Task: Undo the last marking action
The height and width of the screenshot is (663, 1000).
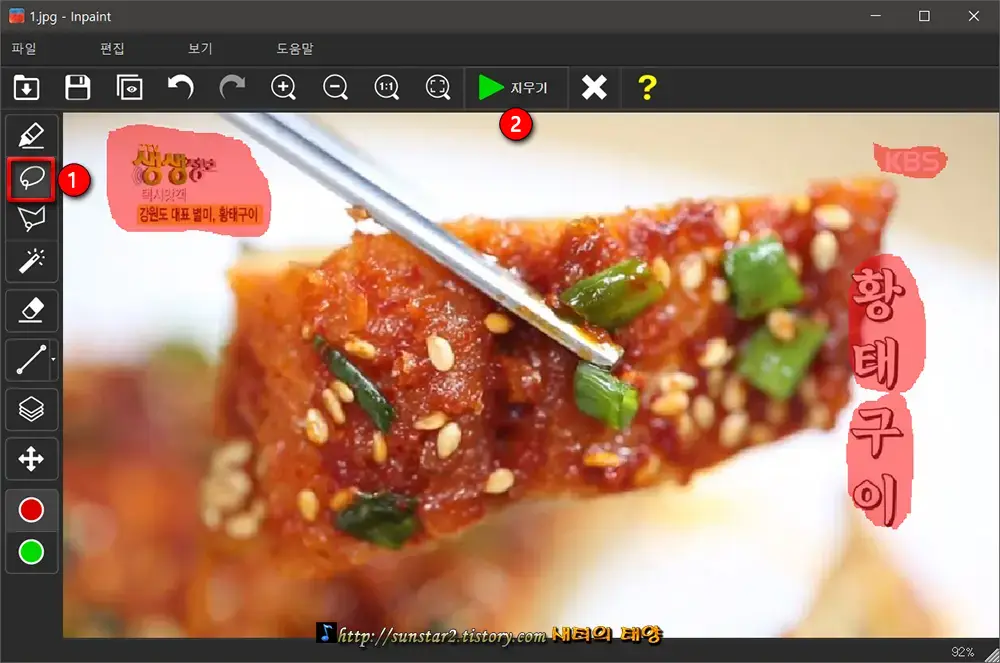Action: tap(181, 87)
